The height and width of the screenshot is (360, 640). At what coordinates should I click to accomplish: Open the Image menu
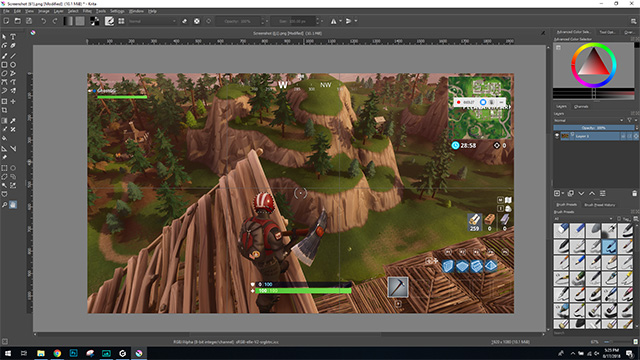click(x=44, y=11)
